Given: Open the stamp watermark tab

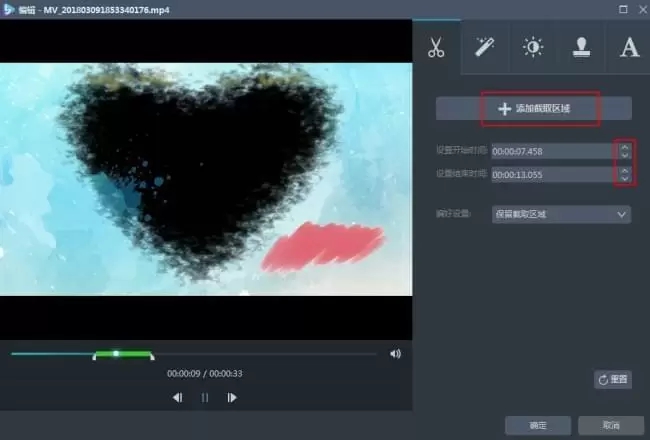Looking at the screenshot, I should coord(581,47).
